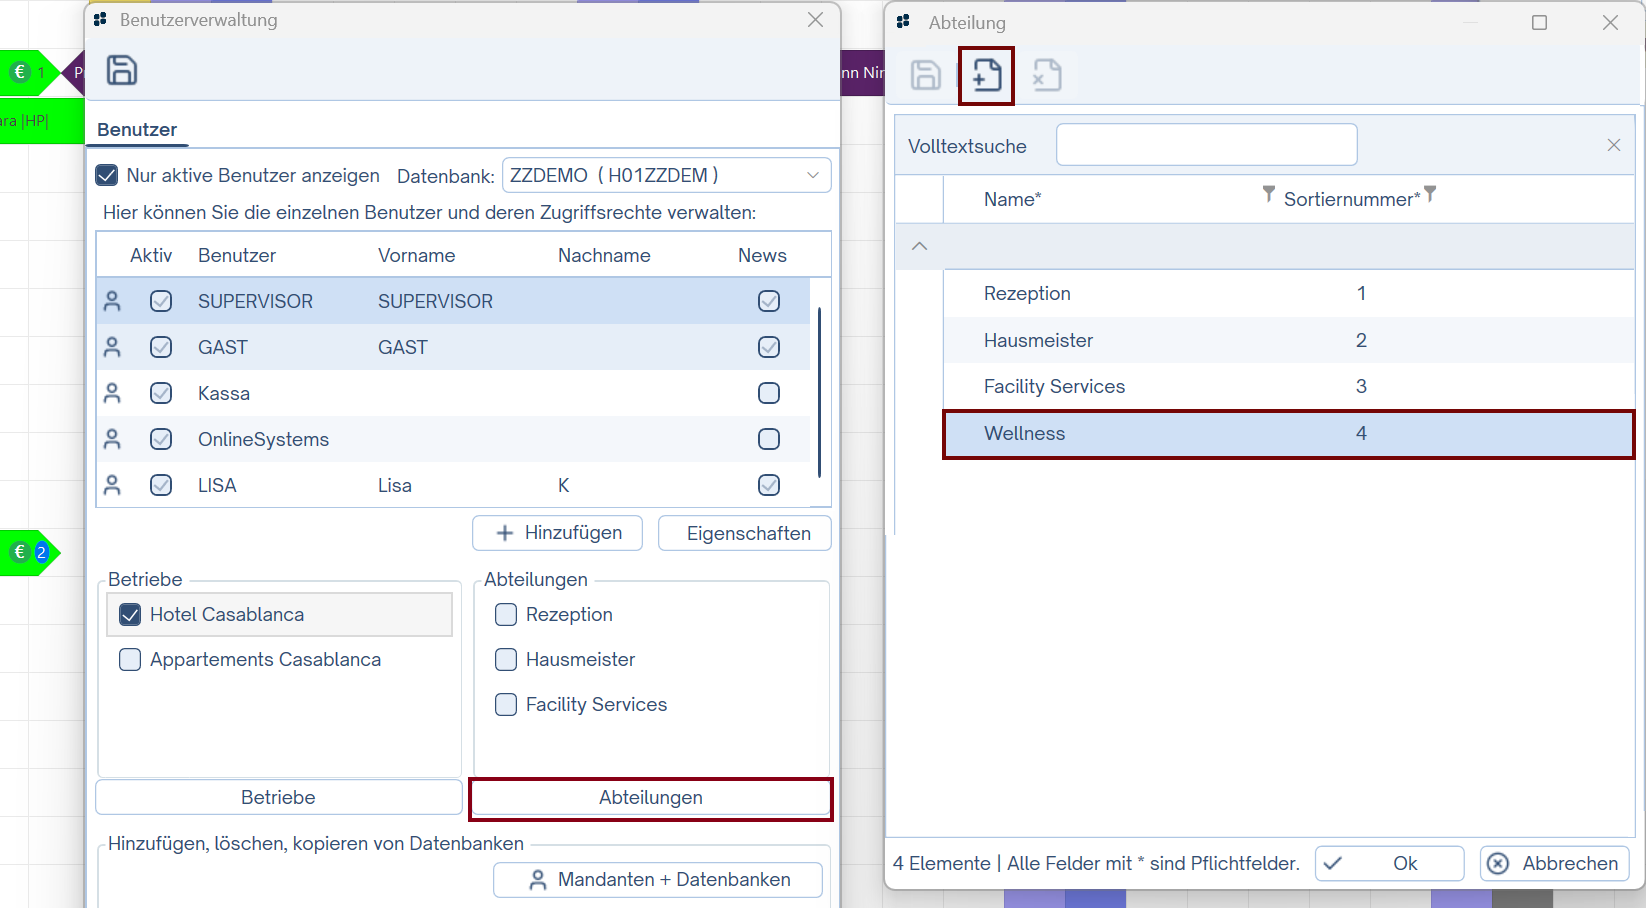The height and width of the screenshot is (908, 1646).
Task: Check the Appartements Casablanca checkbox
Action: coord(130,660)
